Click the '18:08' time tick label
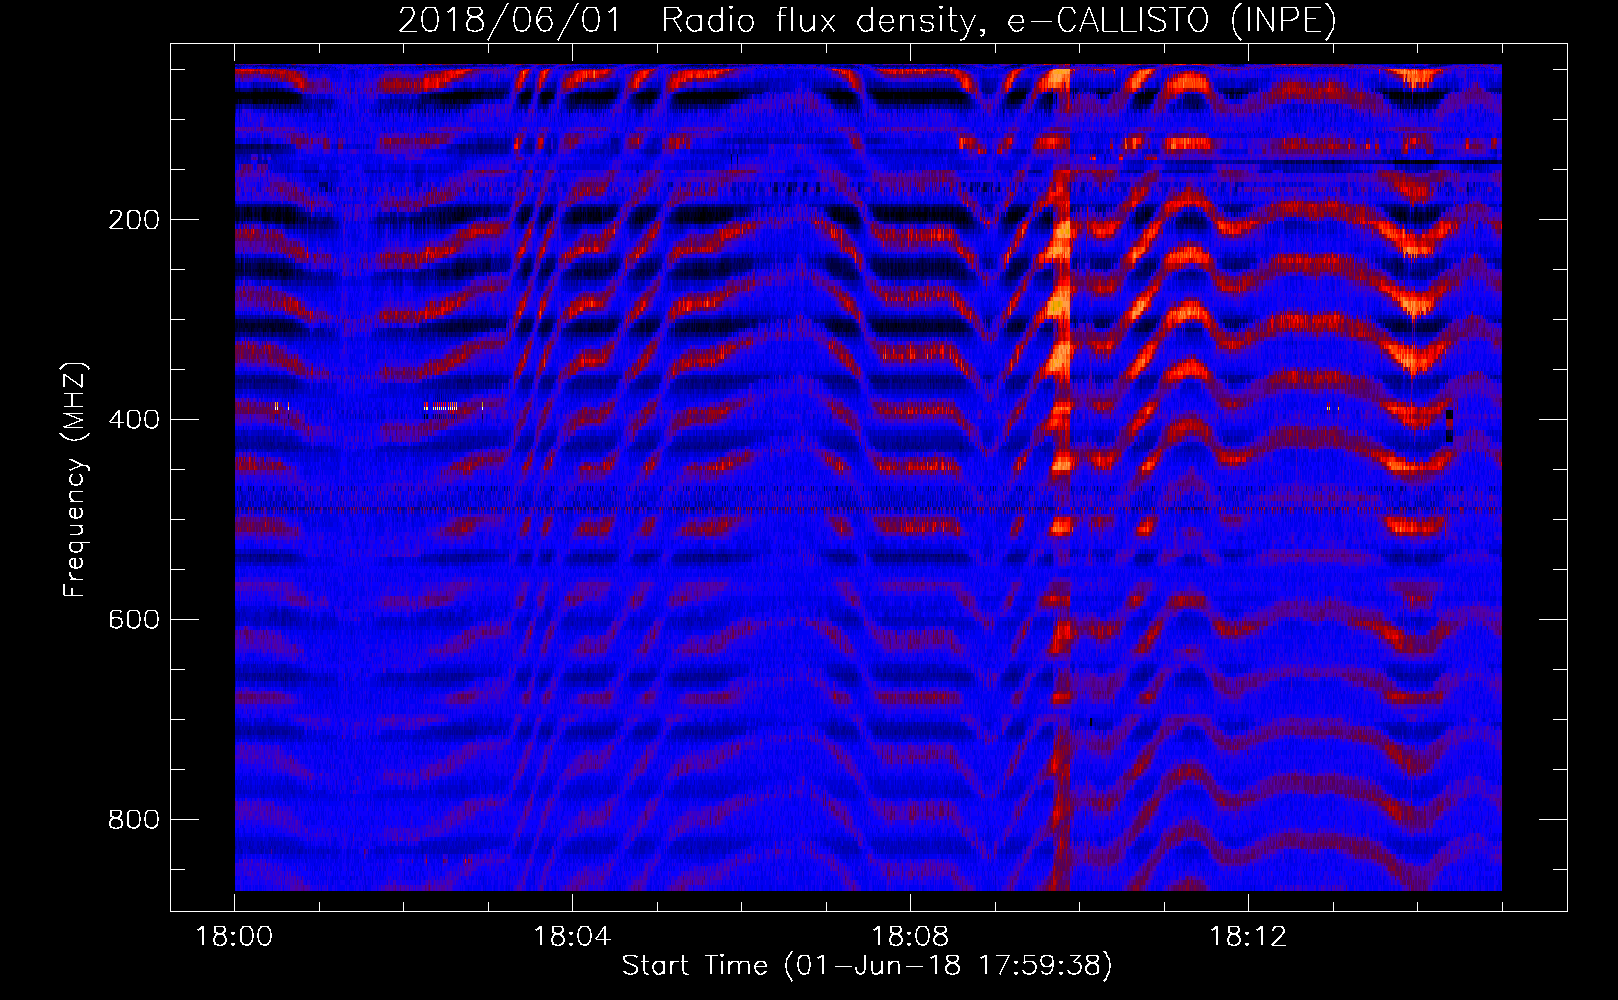The width and height of the screenshot is (1618, 1000). pyautogui.click(x=910, y=937)
